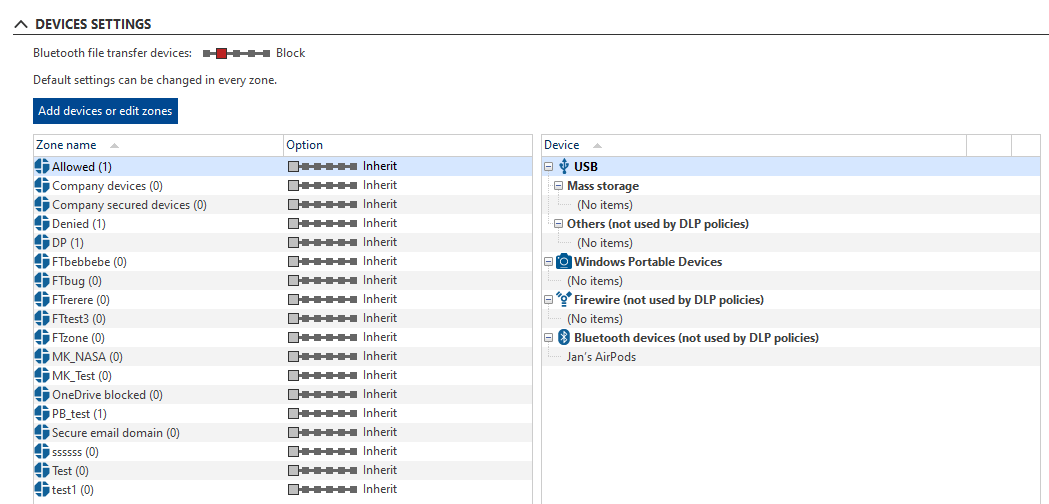The width and height of the screenshot is (1049, 504).
Task: Collapse the Bluetooth devices tree node
Action: pyautogui.click(x=549, y=338)
